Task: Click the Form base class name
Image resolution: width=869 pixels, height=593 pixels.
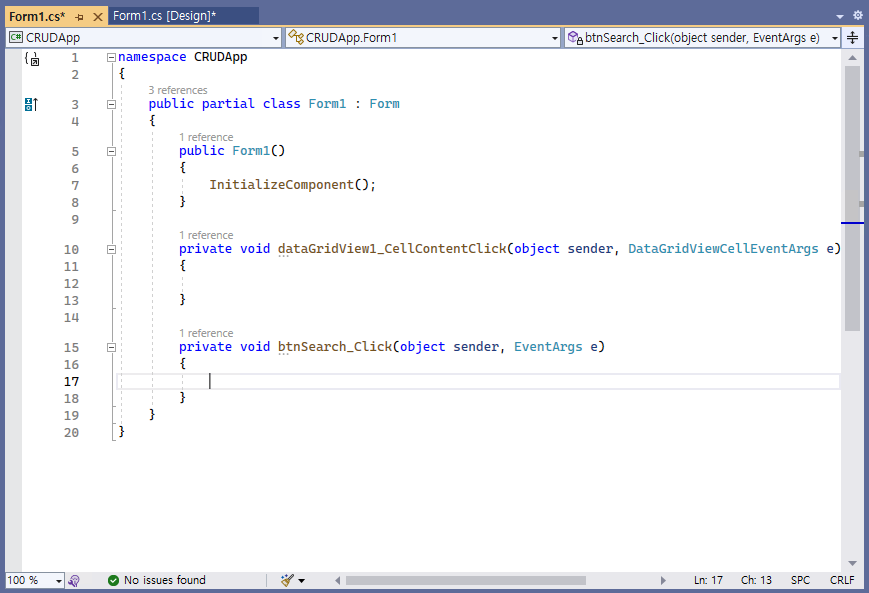Action: 384,104
